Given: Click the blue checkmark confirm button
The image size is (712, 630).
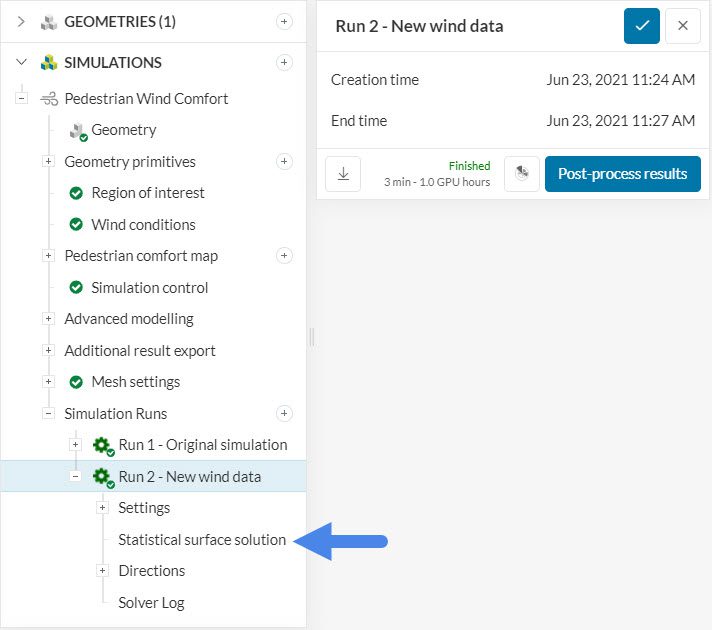Looking at the screenshot, I should pos(642,26).
